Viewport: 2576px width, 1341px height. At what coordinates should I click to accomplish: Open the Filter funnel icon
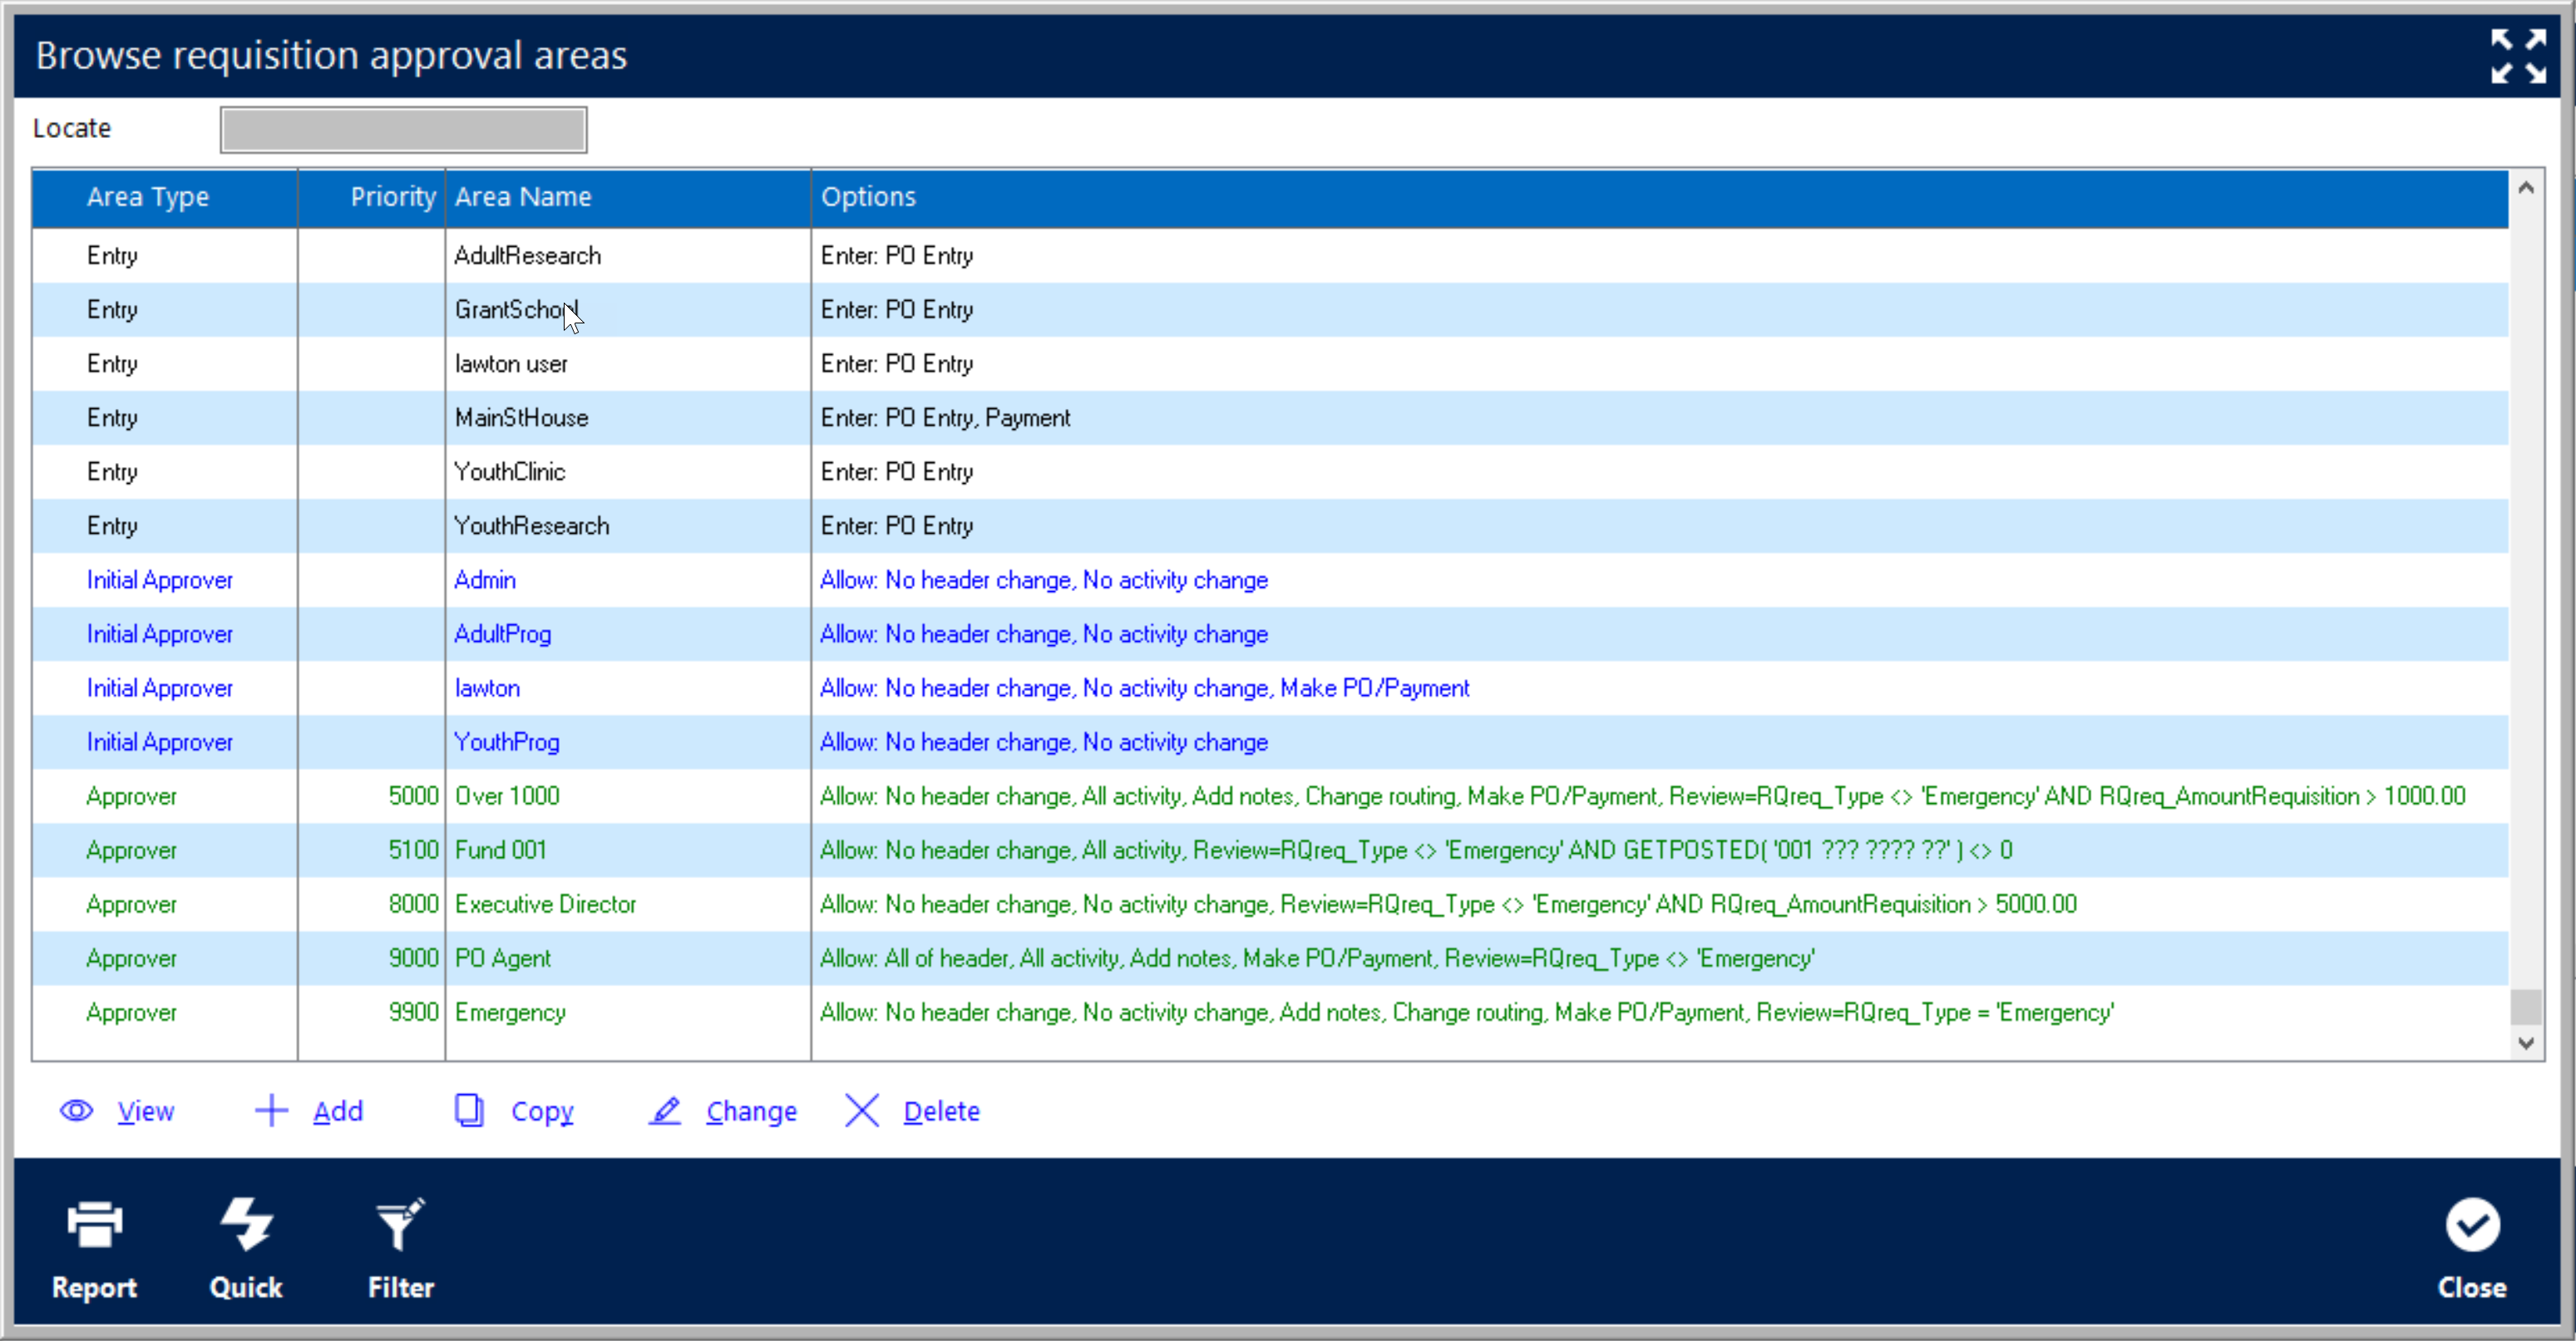click(x=400, y=1225)
